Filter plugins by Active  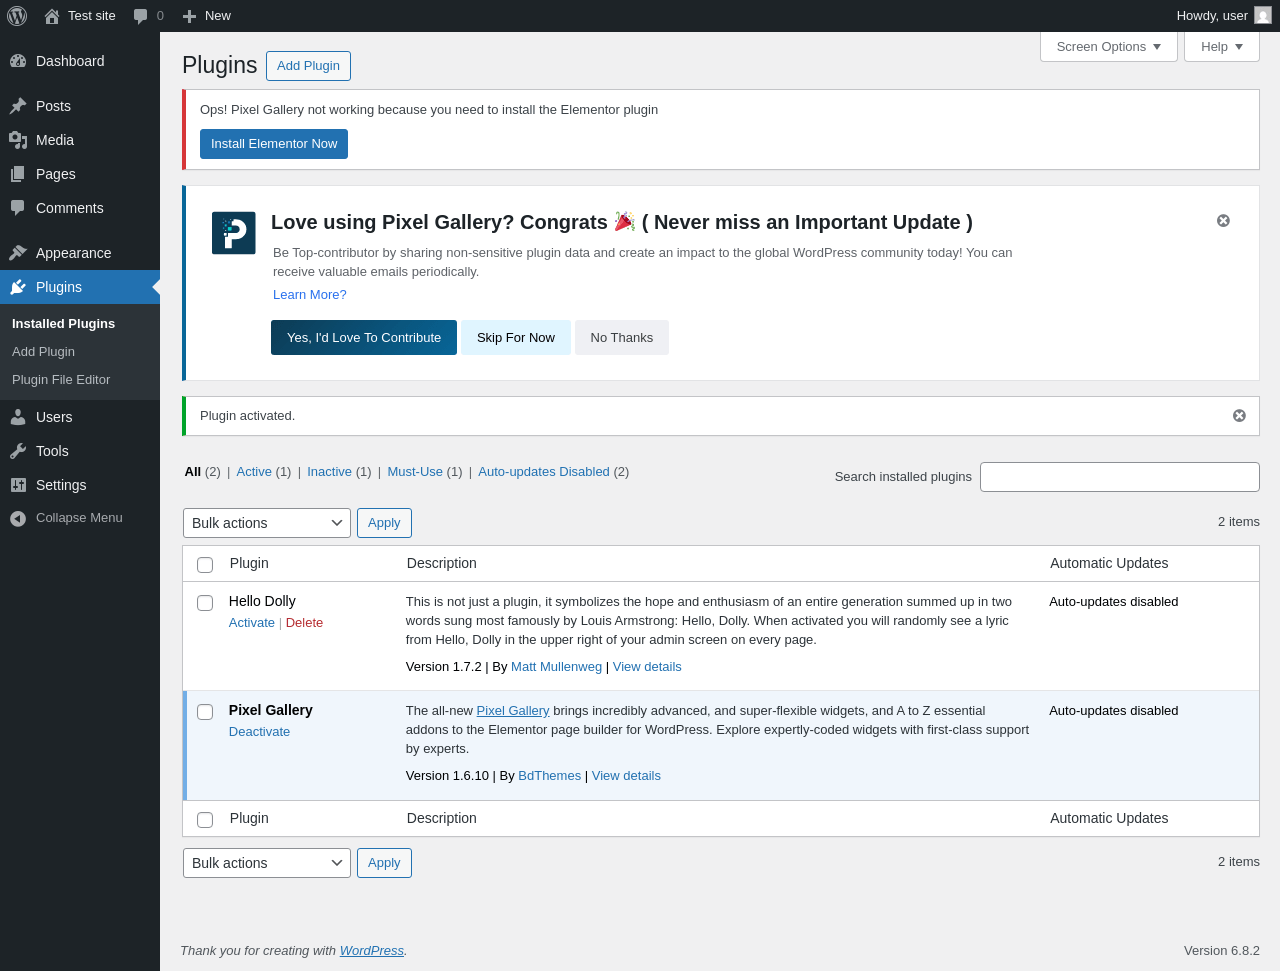(254, 472)
